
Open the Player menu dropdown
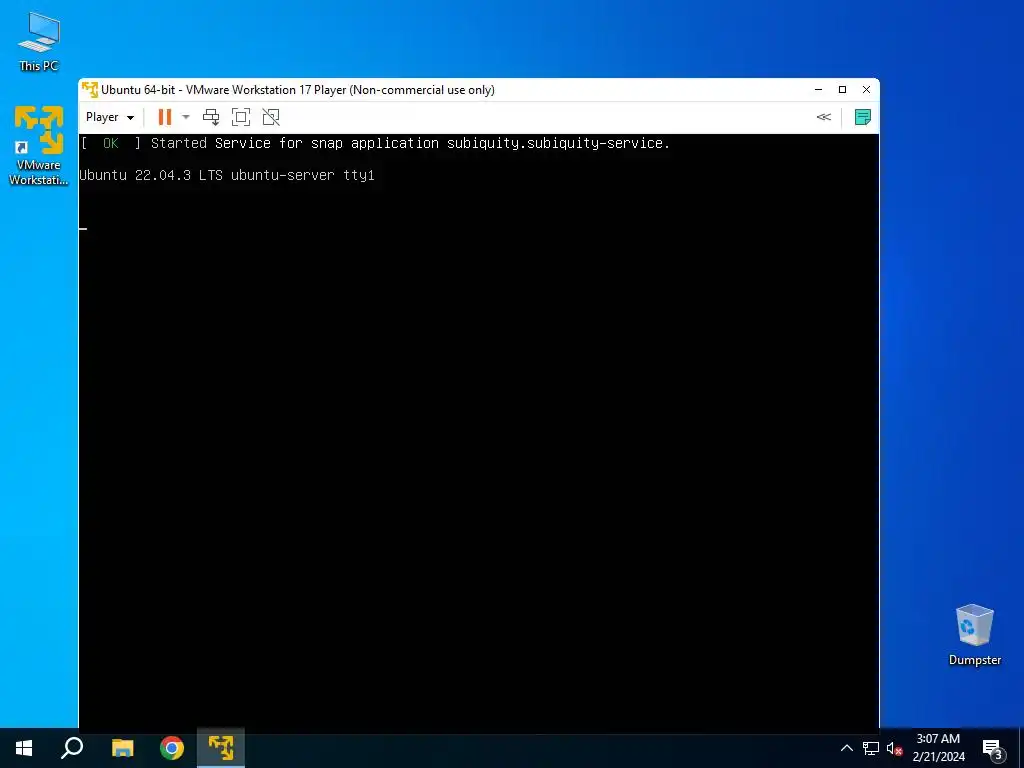point(110,117)
